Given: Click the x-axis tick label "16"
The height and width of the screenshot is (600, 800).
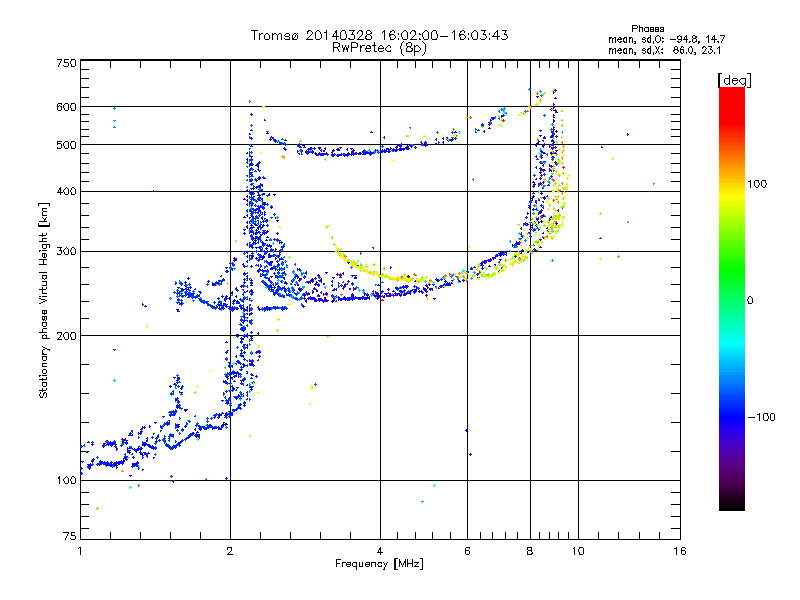Looking at the screenshot, I should pos(680,551).
